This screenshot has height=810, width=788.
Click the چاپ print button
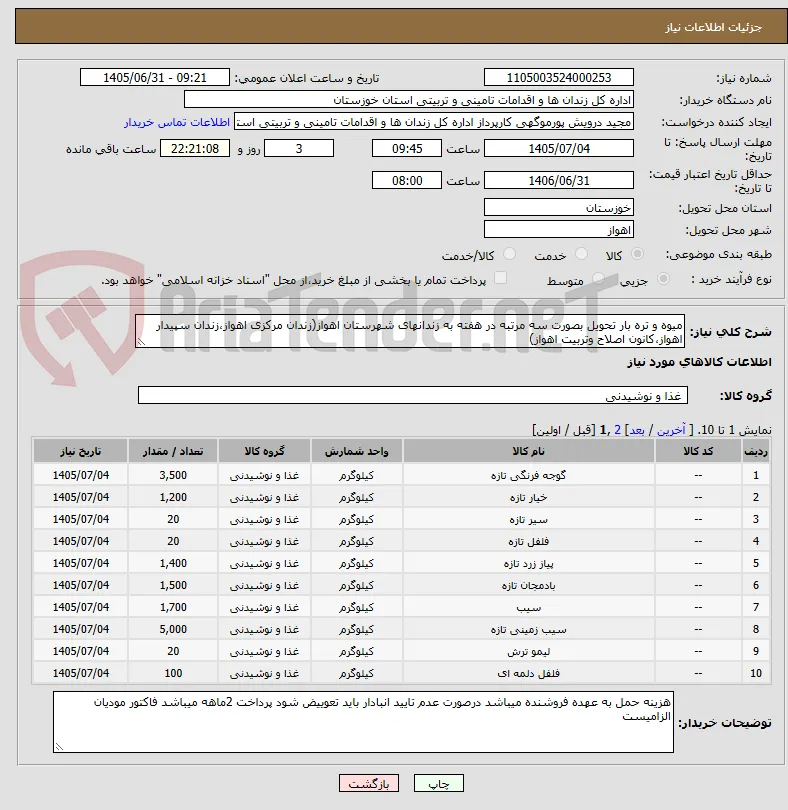[x=438, y=783]
